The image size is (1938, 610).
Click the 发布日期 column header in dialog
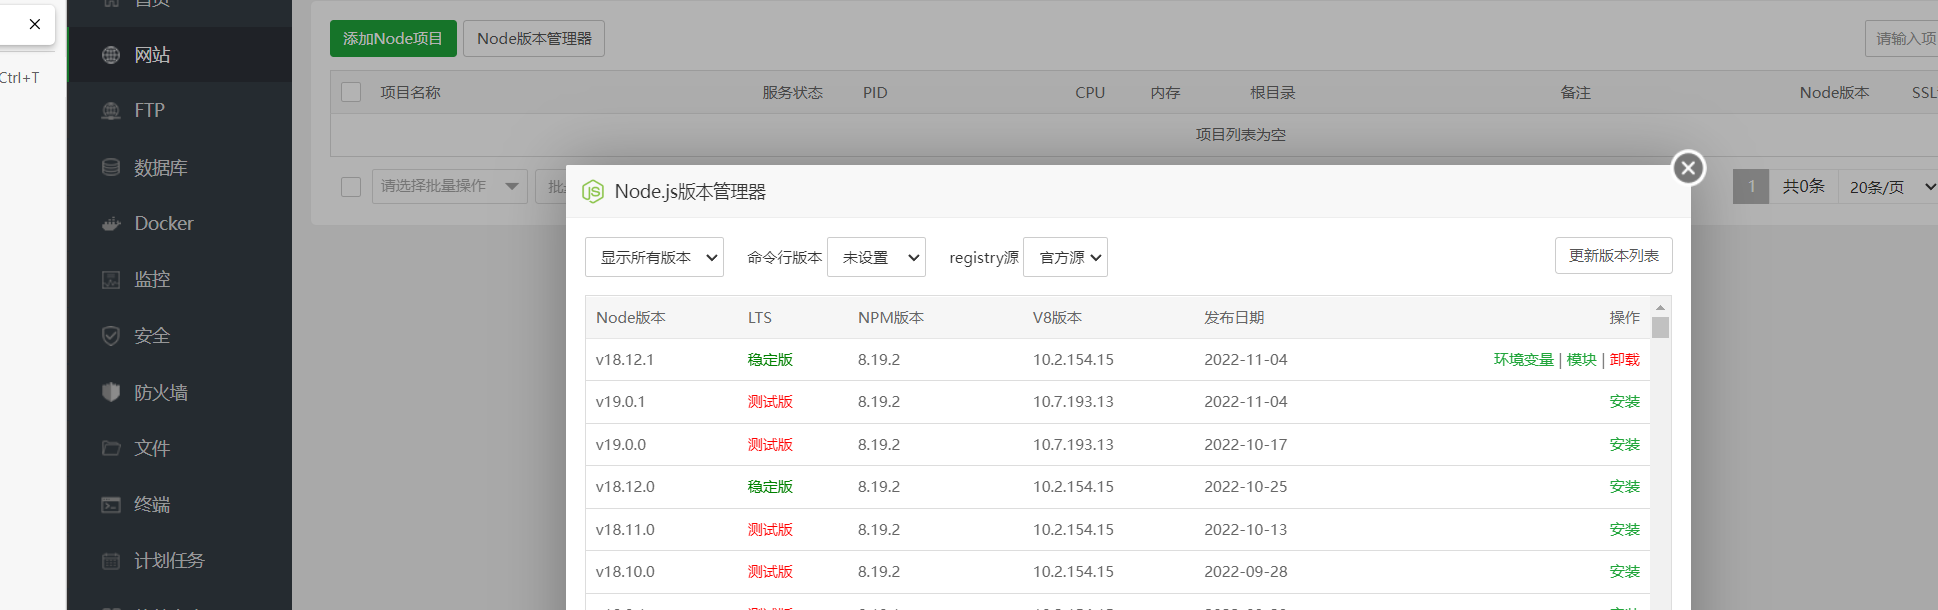point(1234,317)
